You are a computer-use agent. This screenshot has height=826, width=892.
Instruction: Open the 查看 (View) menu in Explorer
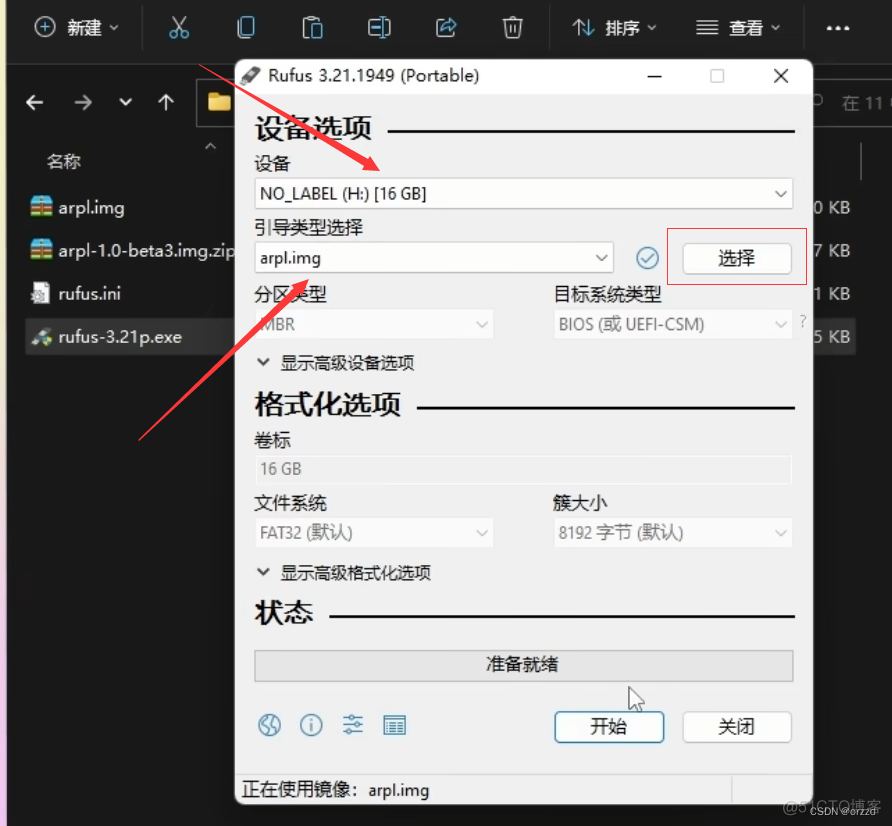[x=738, y=27]
